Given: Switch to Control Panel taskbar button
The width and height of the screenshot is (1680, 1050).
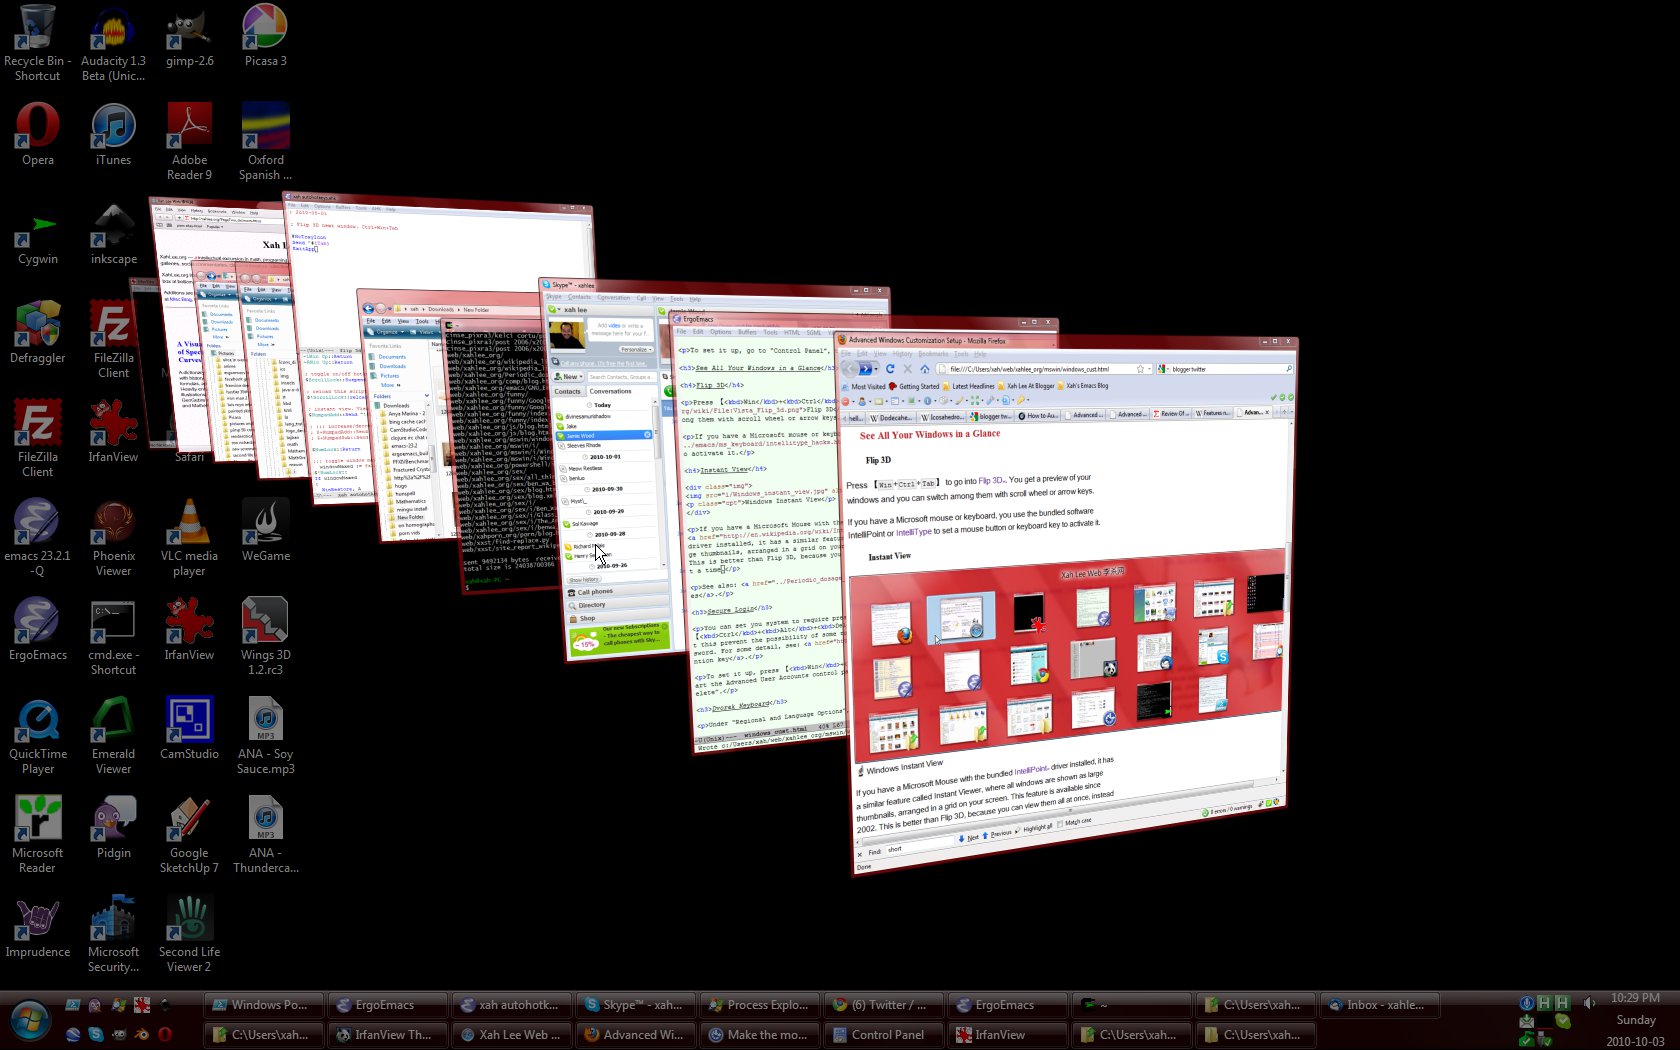Looking at the screenshot, I should 882,1034.
